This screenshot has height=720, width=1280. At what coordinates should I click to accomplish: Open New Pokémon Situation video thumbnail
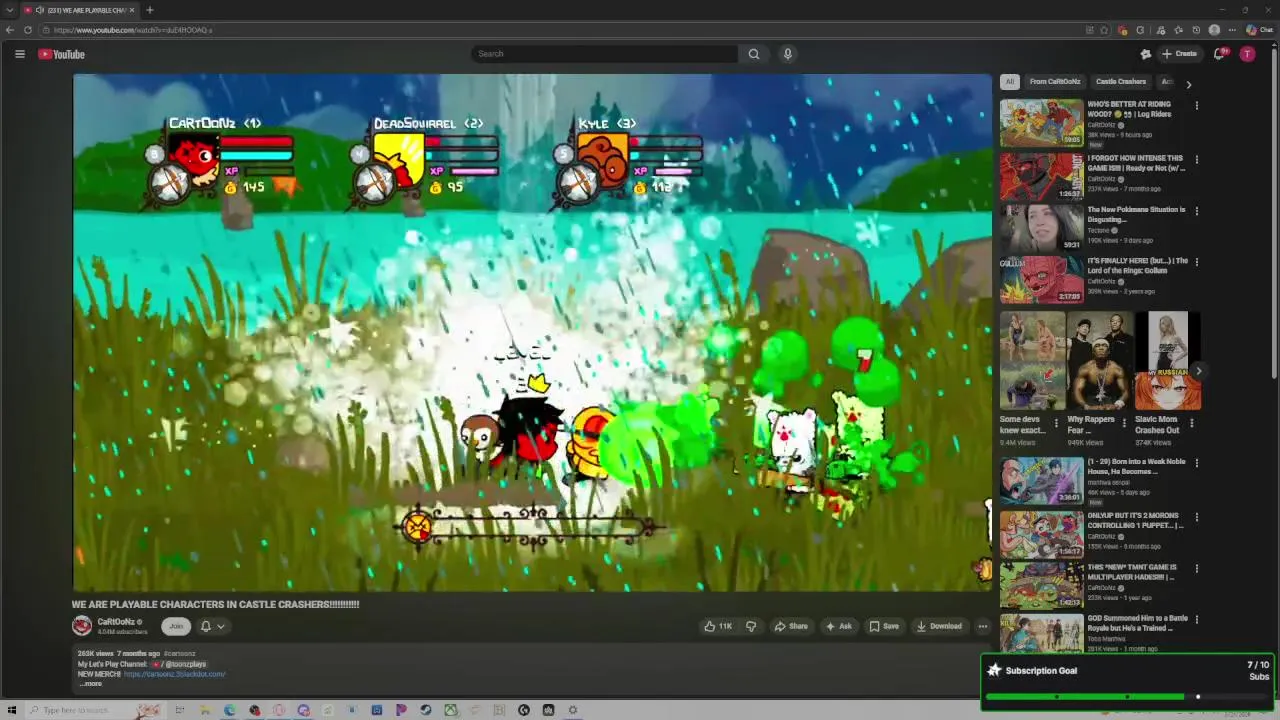coord(1042,227)
